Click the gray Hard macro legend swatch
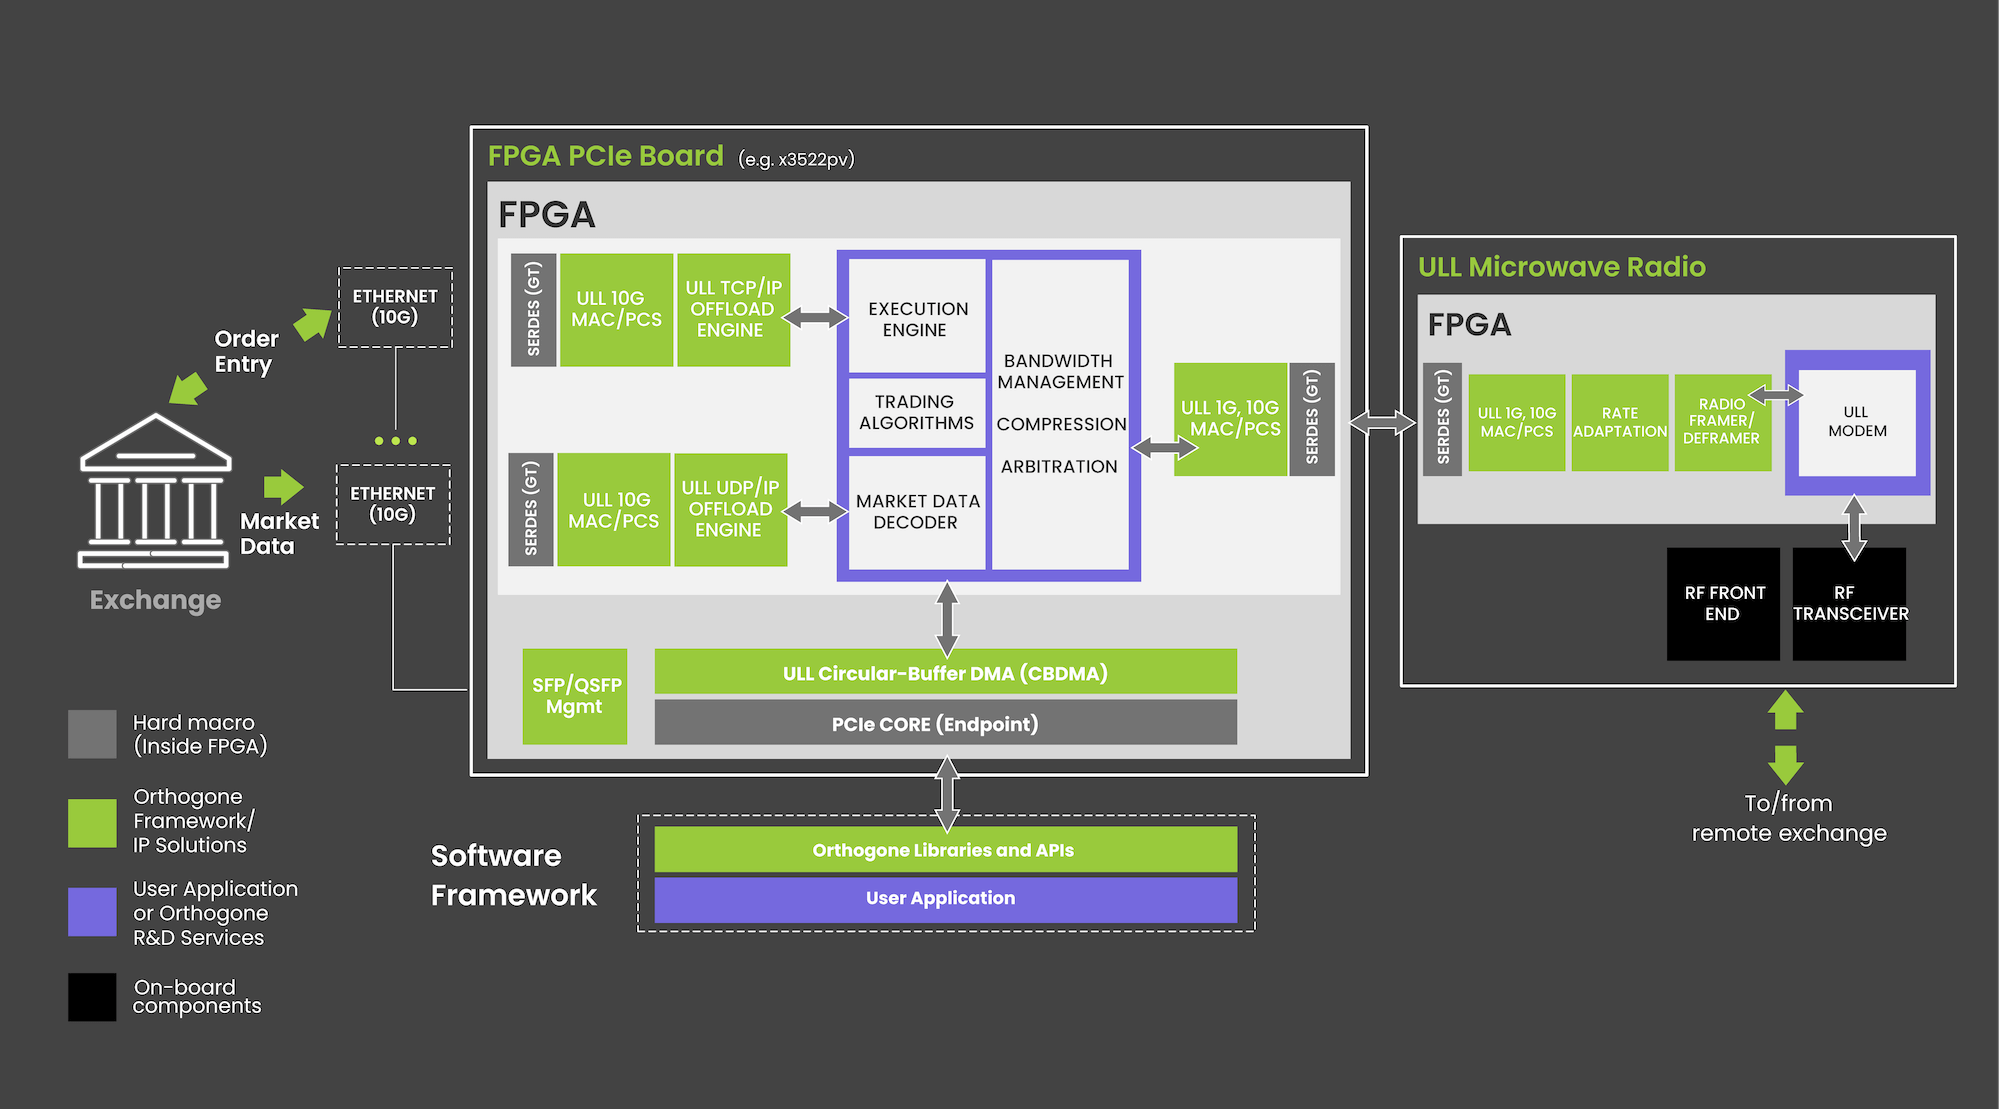This screenshot has height=1109, width=2000. click(x=92, y=734)
